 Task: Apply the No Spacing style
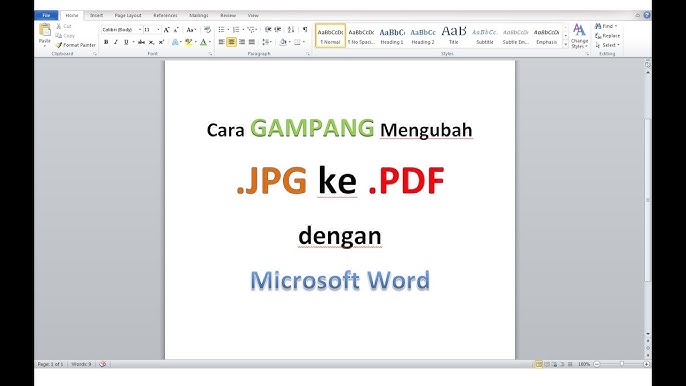click(x=361, y=36)
